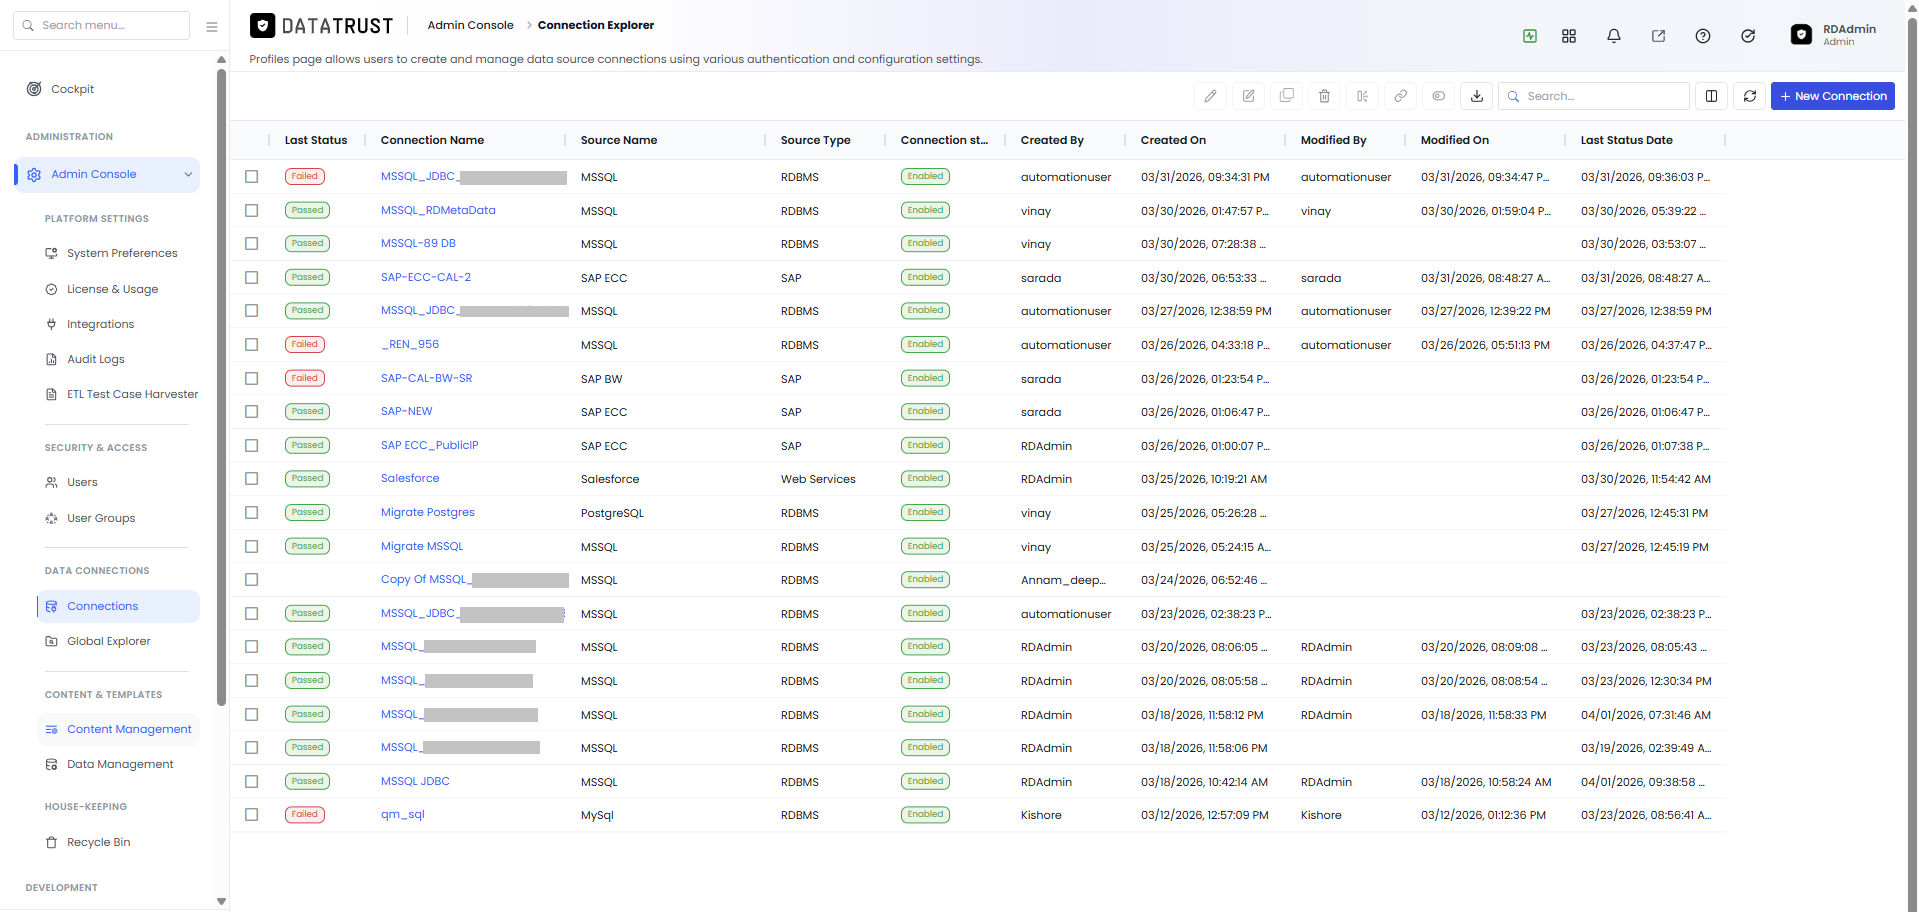This screenshot has width=1919, height=912.
Task: Click the Users people icon
Action: 51,482
